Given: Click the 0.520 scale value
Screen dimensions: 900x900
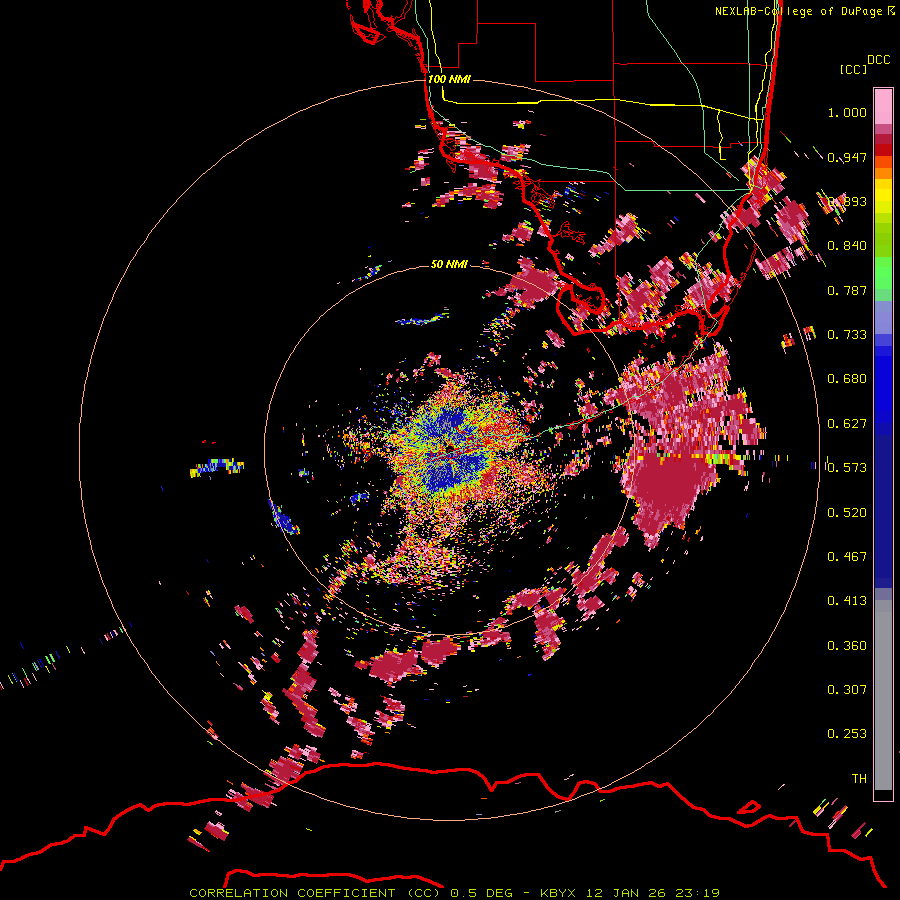Looking at the screenshot, I should coord(847,513).
